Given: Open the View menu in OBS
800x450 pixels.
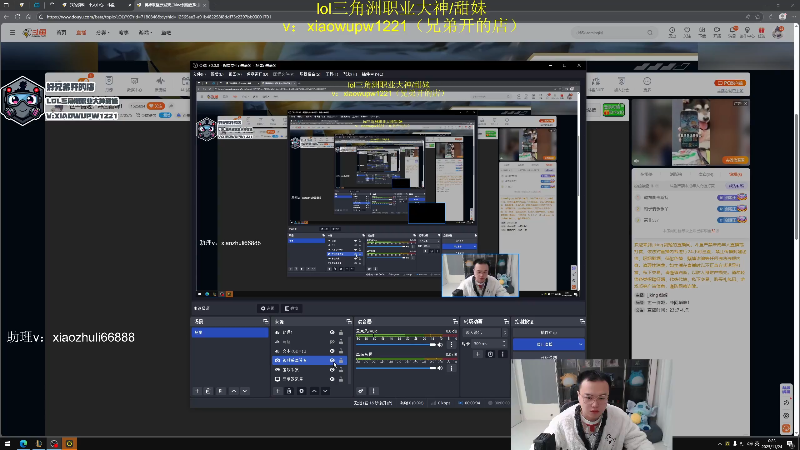Looking at the screenshot, I should click(234, 74).
